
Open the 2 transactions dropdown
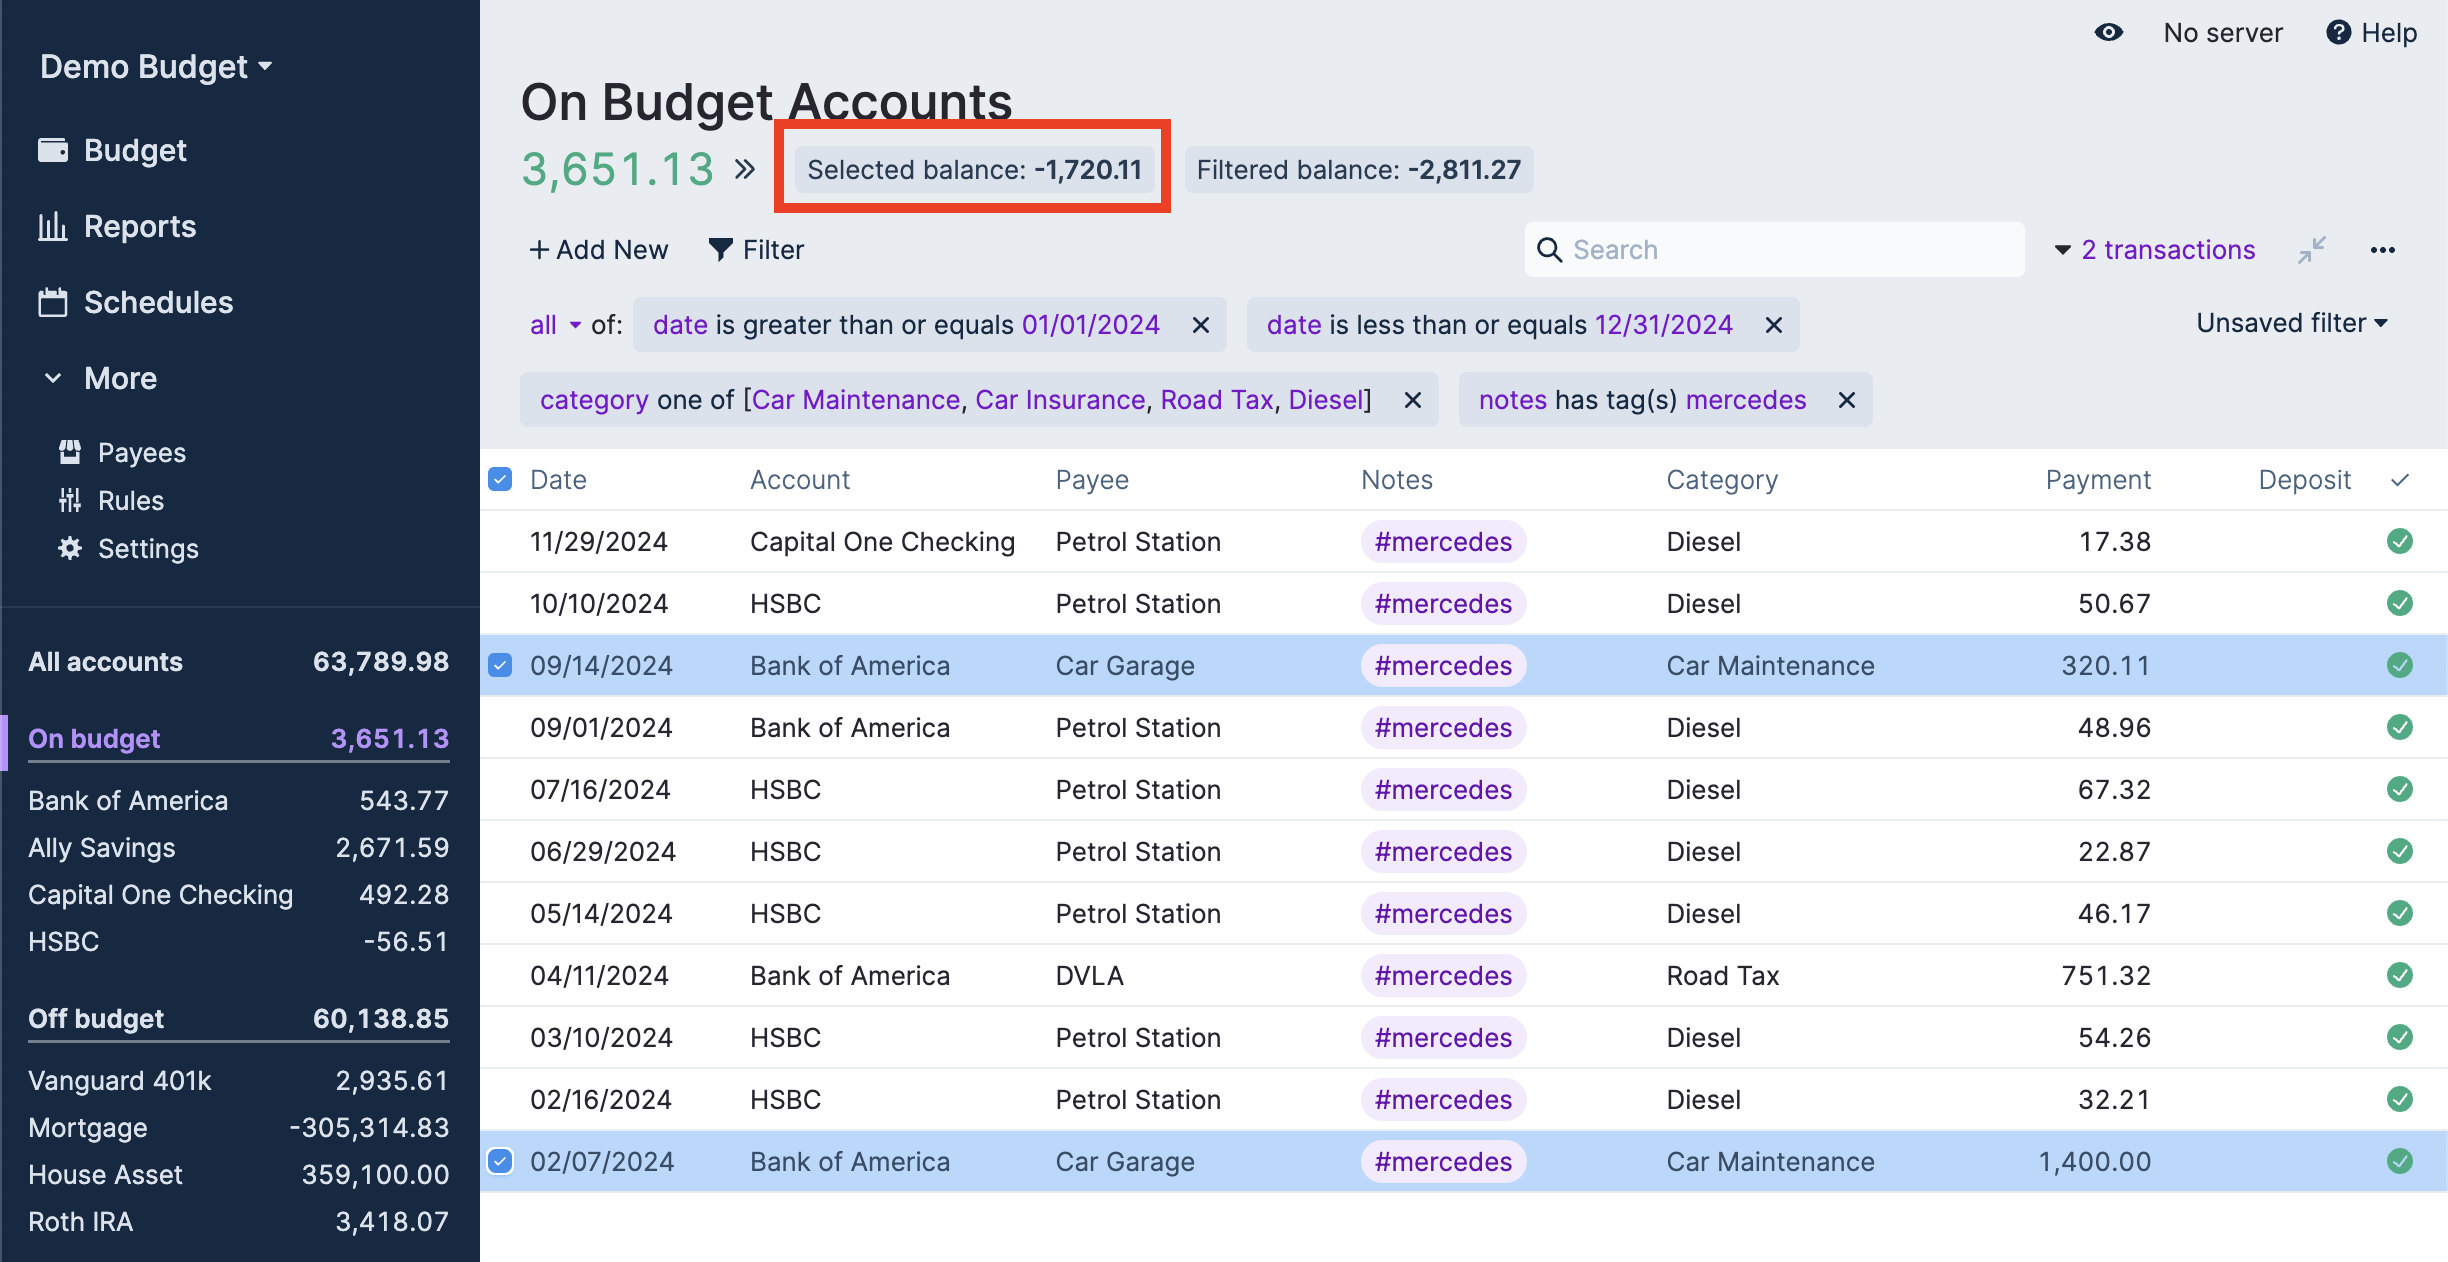tap(2155, 250)
